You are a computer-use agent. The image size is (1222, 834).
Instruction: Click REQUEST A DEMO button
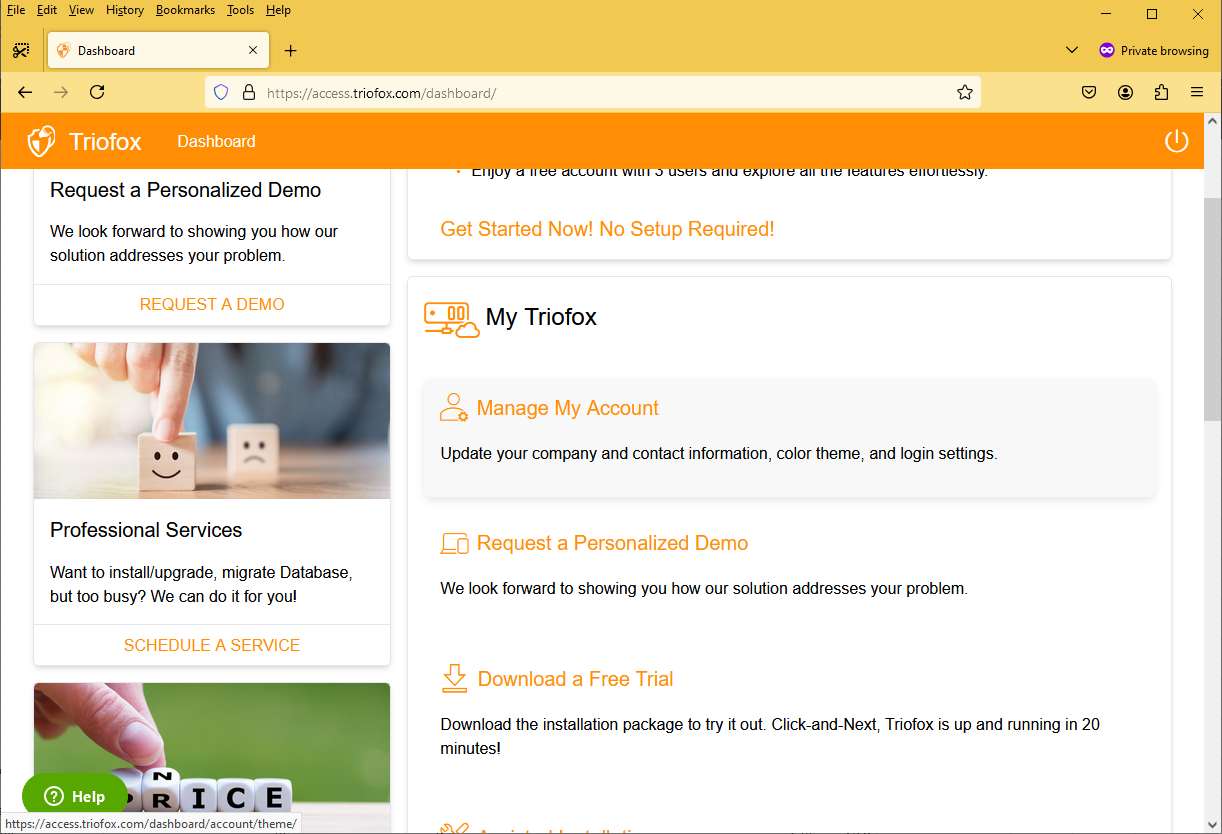[212, 304]
